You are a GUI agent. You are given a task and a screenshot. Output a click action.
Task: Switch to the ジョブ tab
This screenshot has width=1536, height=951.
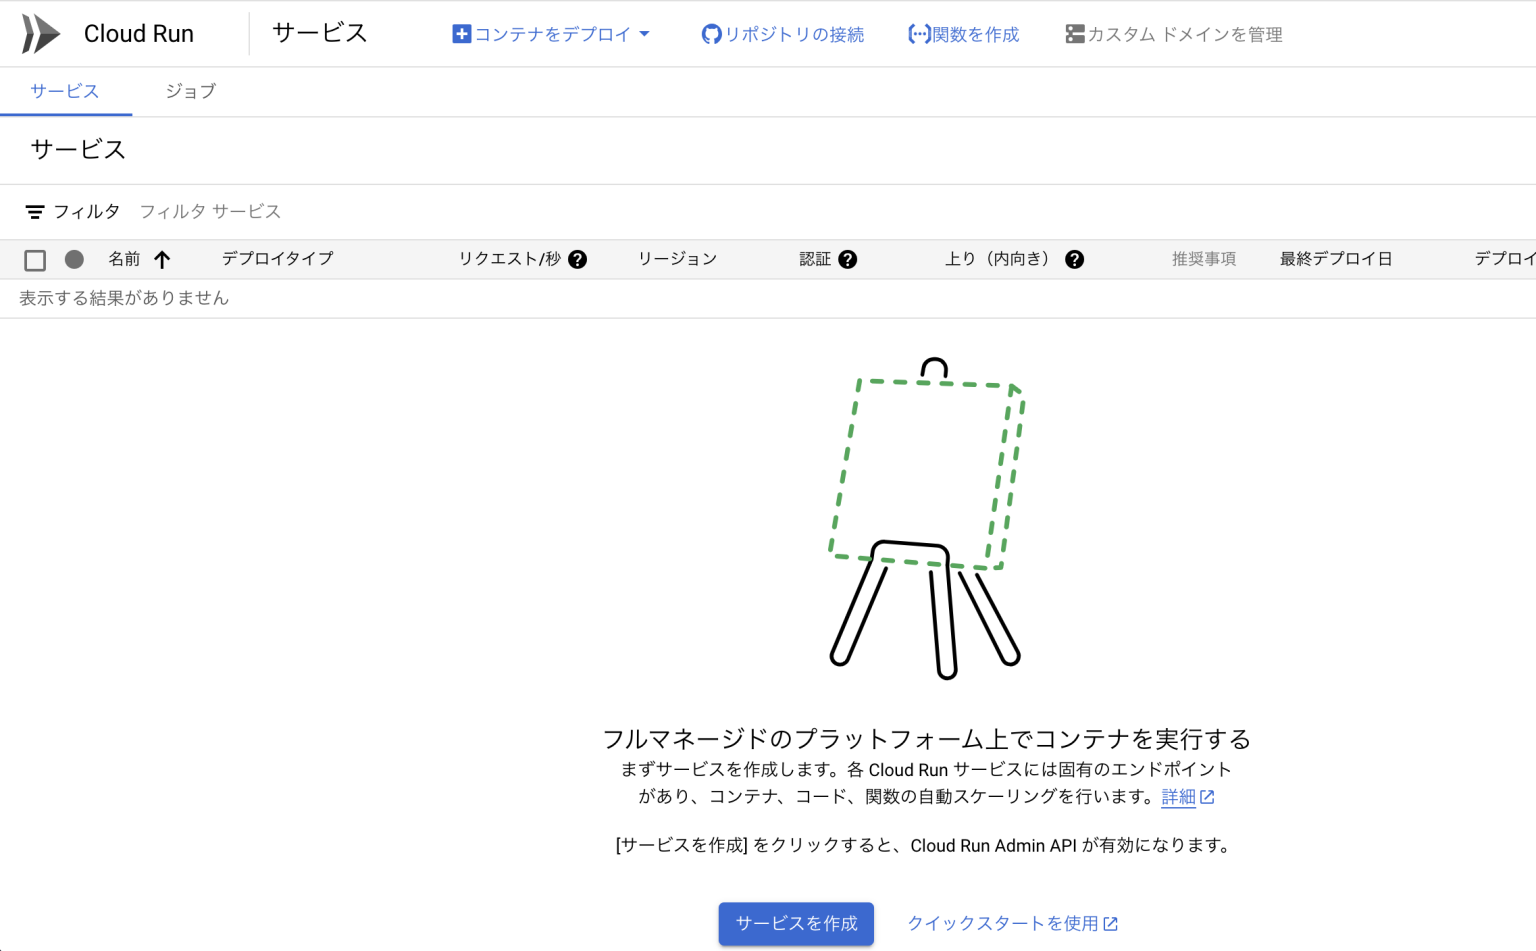tap(190, 91)
